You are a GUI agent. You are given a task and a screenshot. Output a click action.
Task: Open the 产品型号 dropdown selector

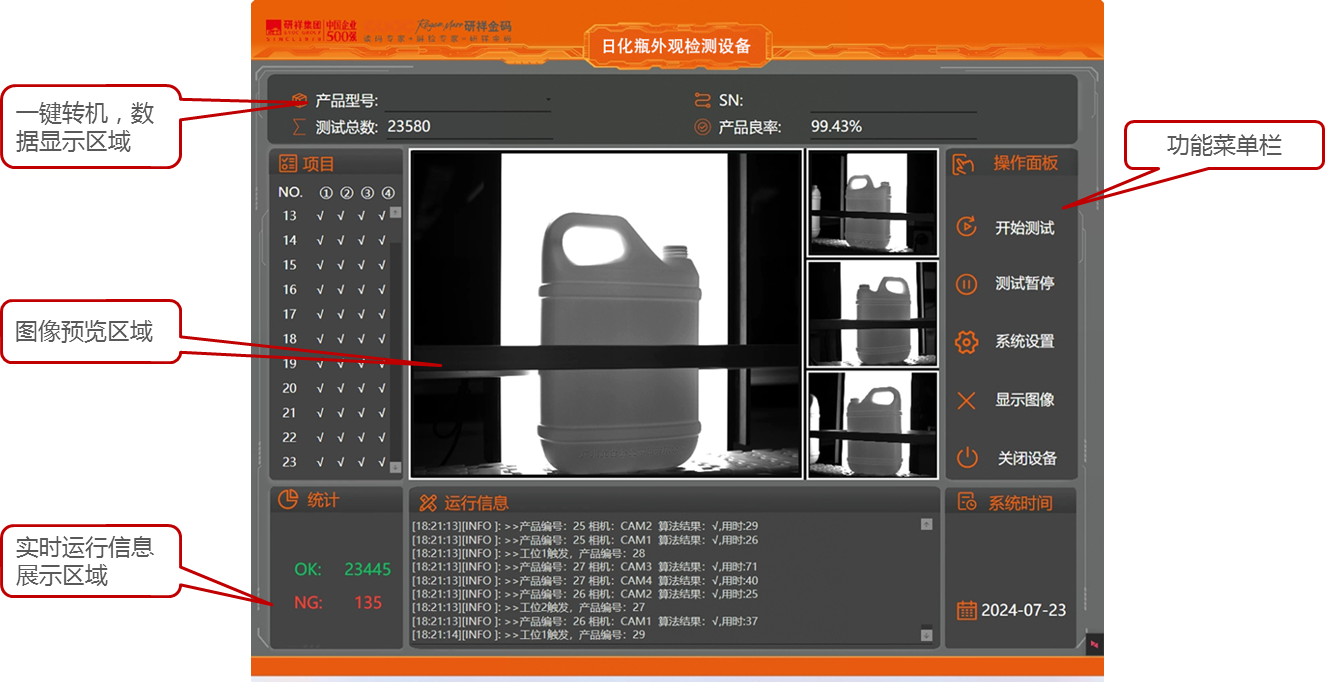pyautogui.click(x=548, y=100)
